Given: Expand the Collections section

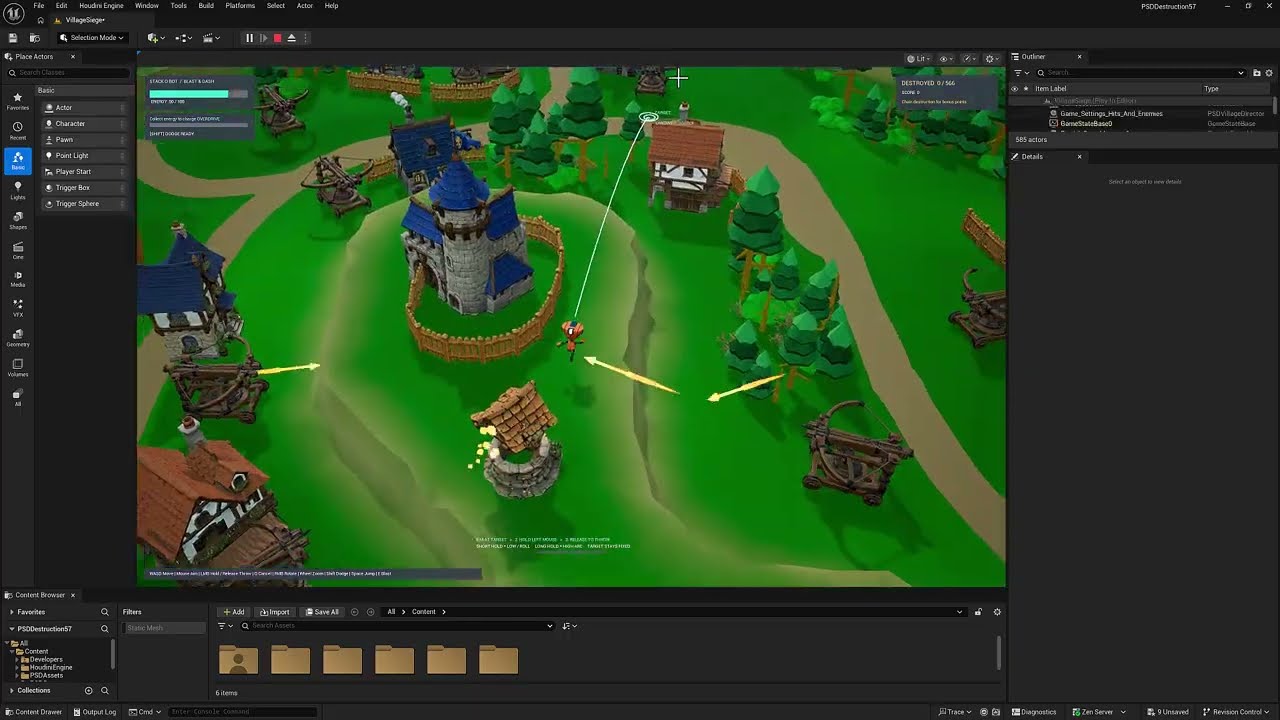Looking at the screenshot, I should tap(11, 690).
